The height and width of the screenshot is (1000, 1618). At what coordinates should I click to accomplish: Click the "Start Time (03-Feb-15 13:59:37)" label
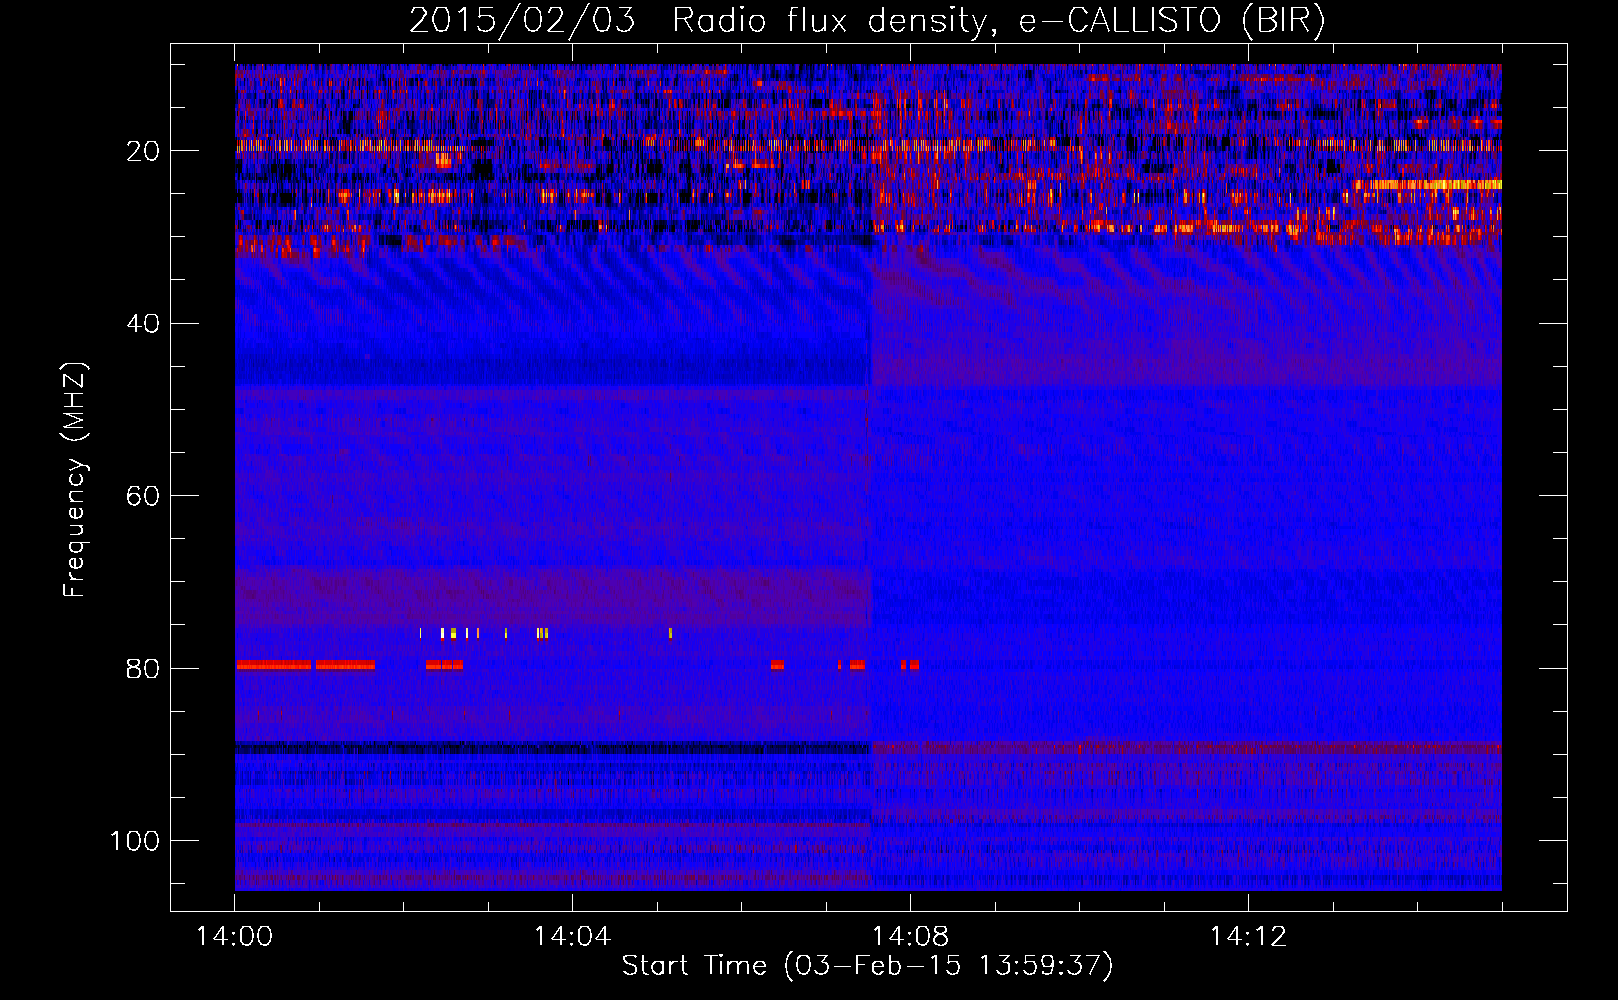coord(867,966)
